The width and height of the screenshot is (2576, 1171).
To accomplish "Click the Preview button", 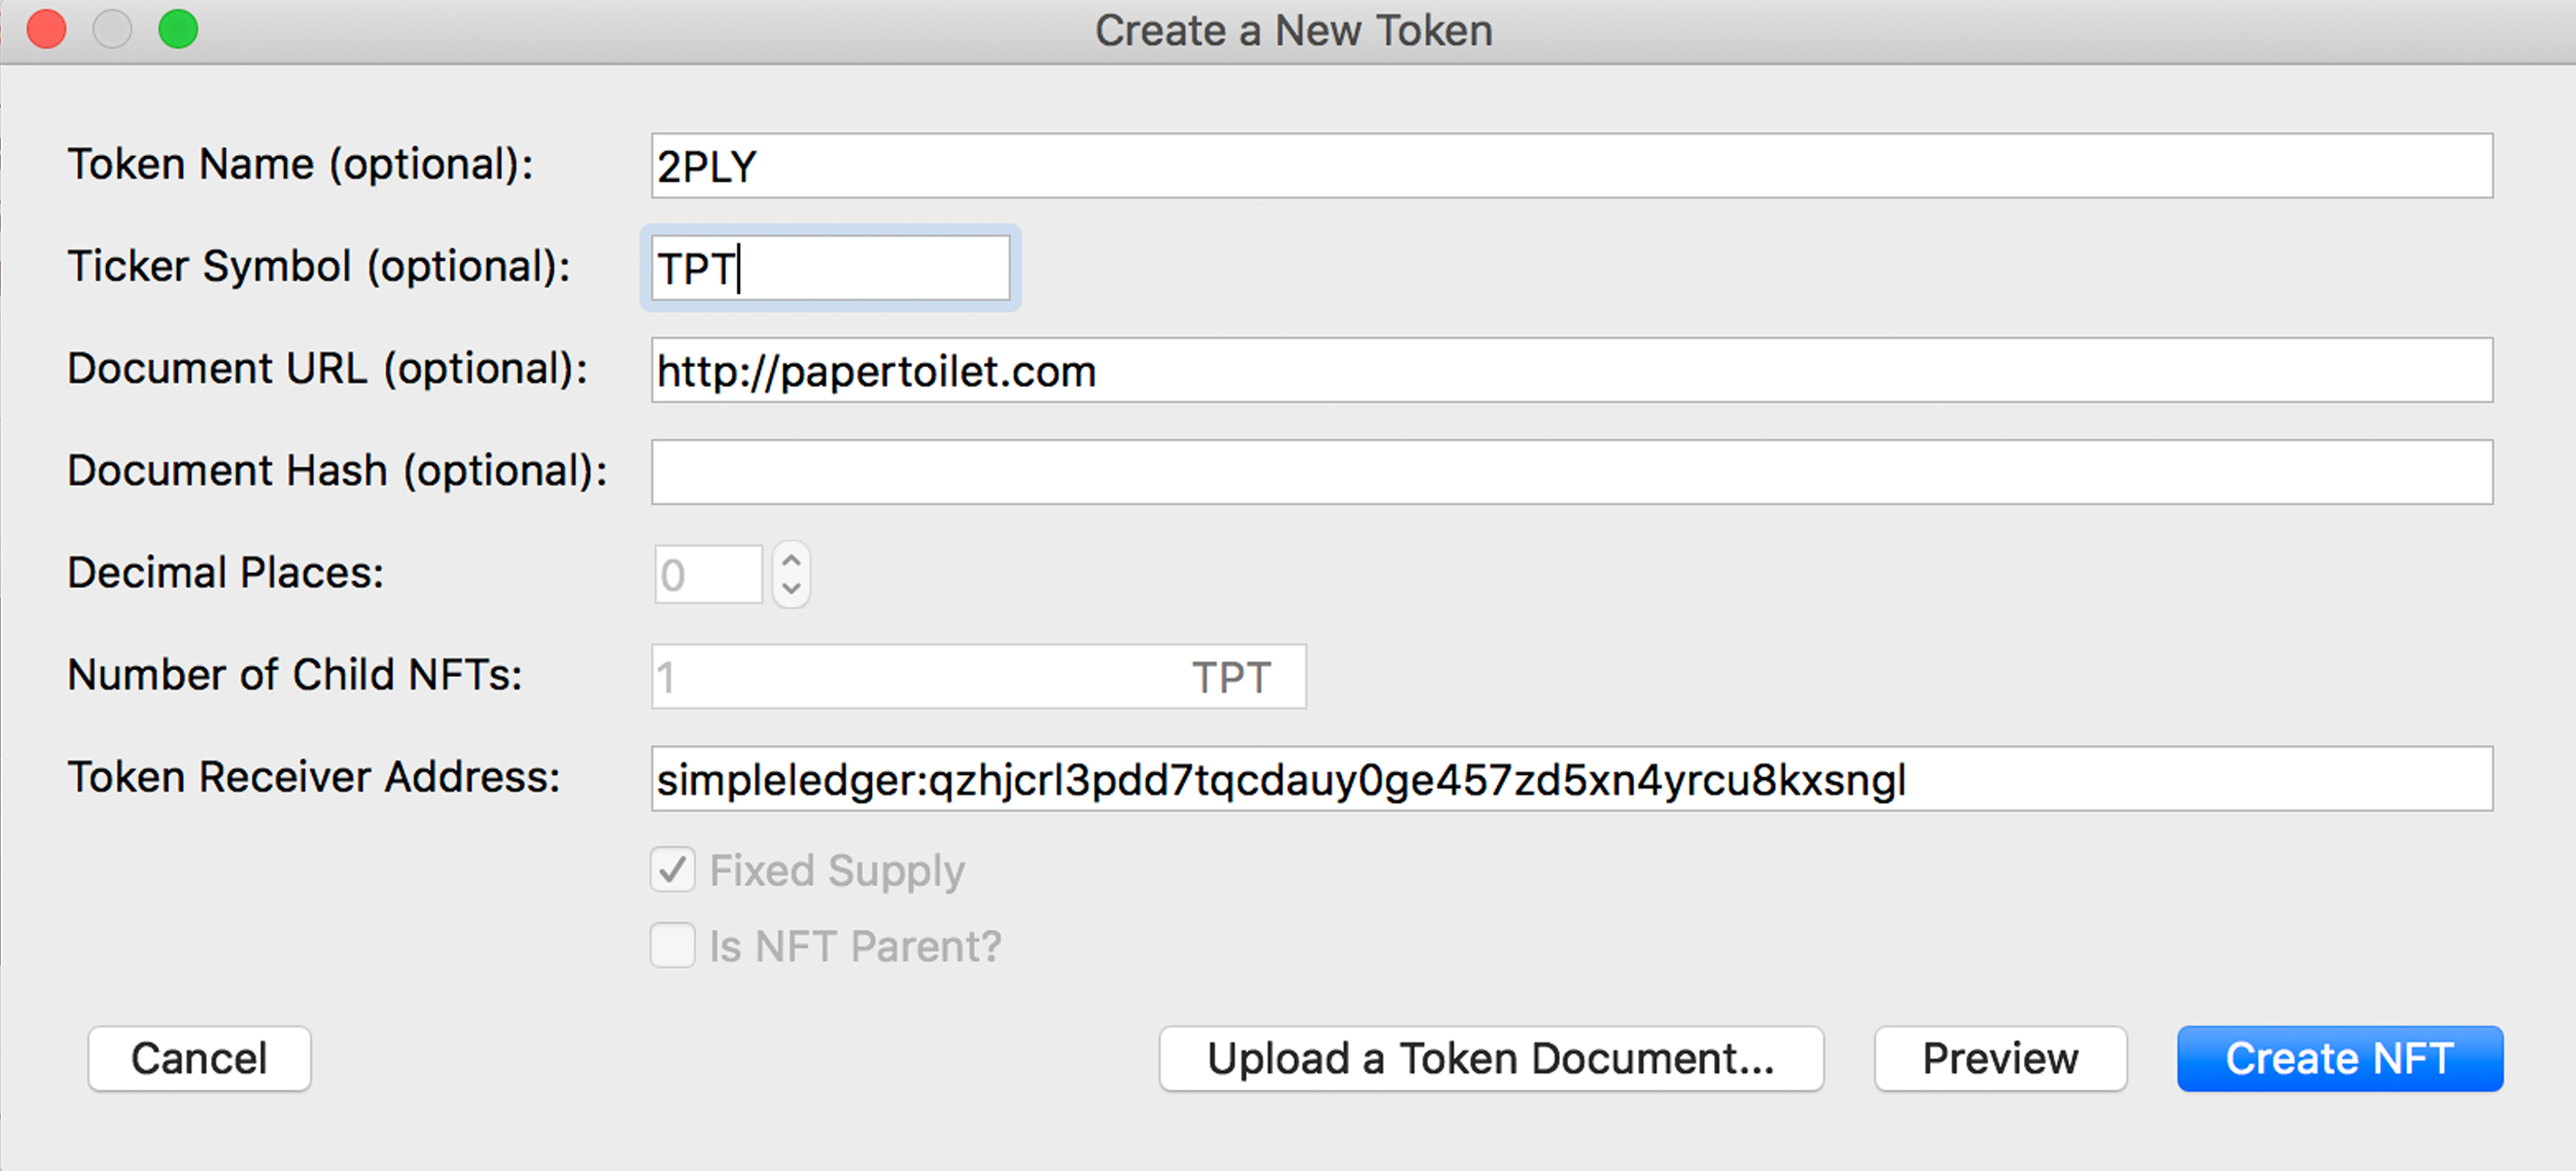I will tap(2000, 1058).
